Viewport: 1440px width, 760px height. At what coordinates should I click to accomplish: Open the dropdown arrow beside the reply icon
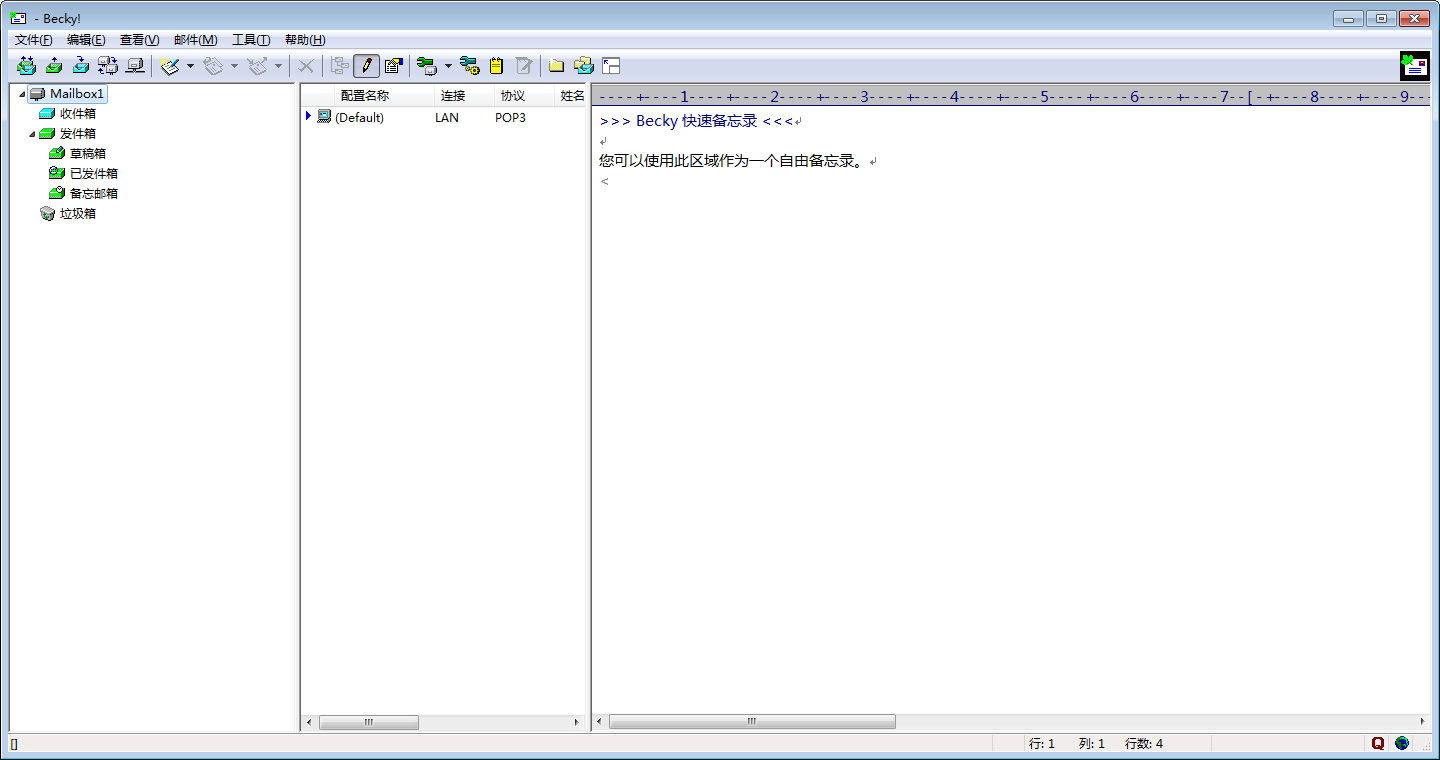[234, 66]
